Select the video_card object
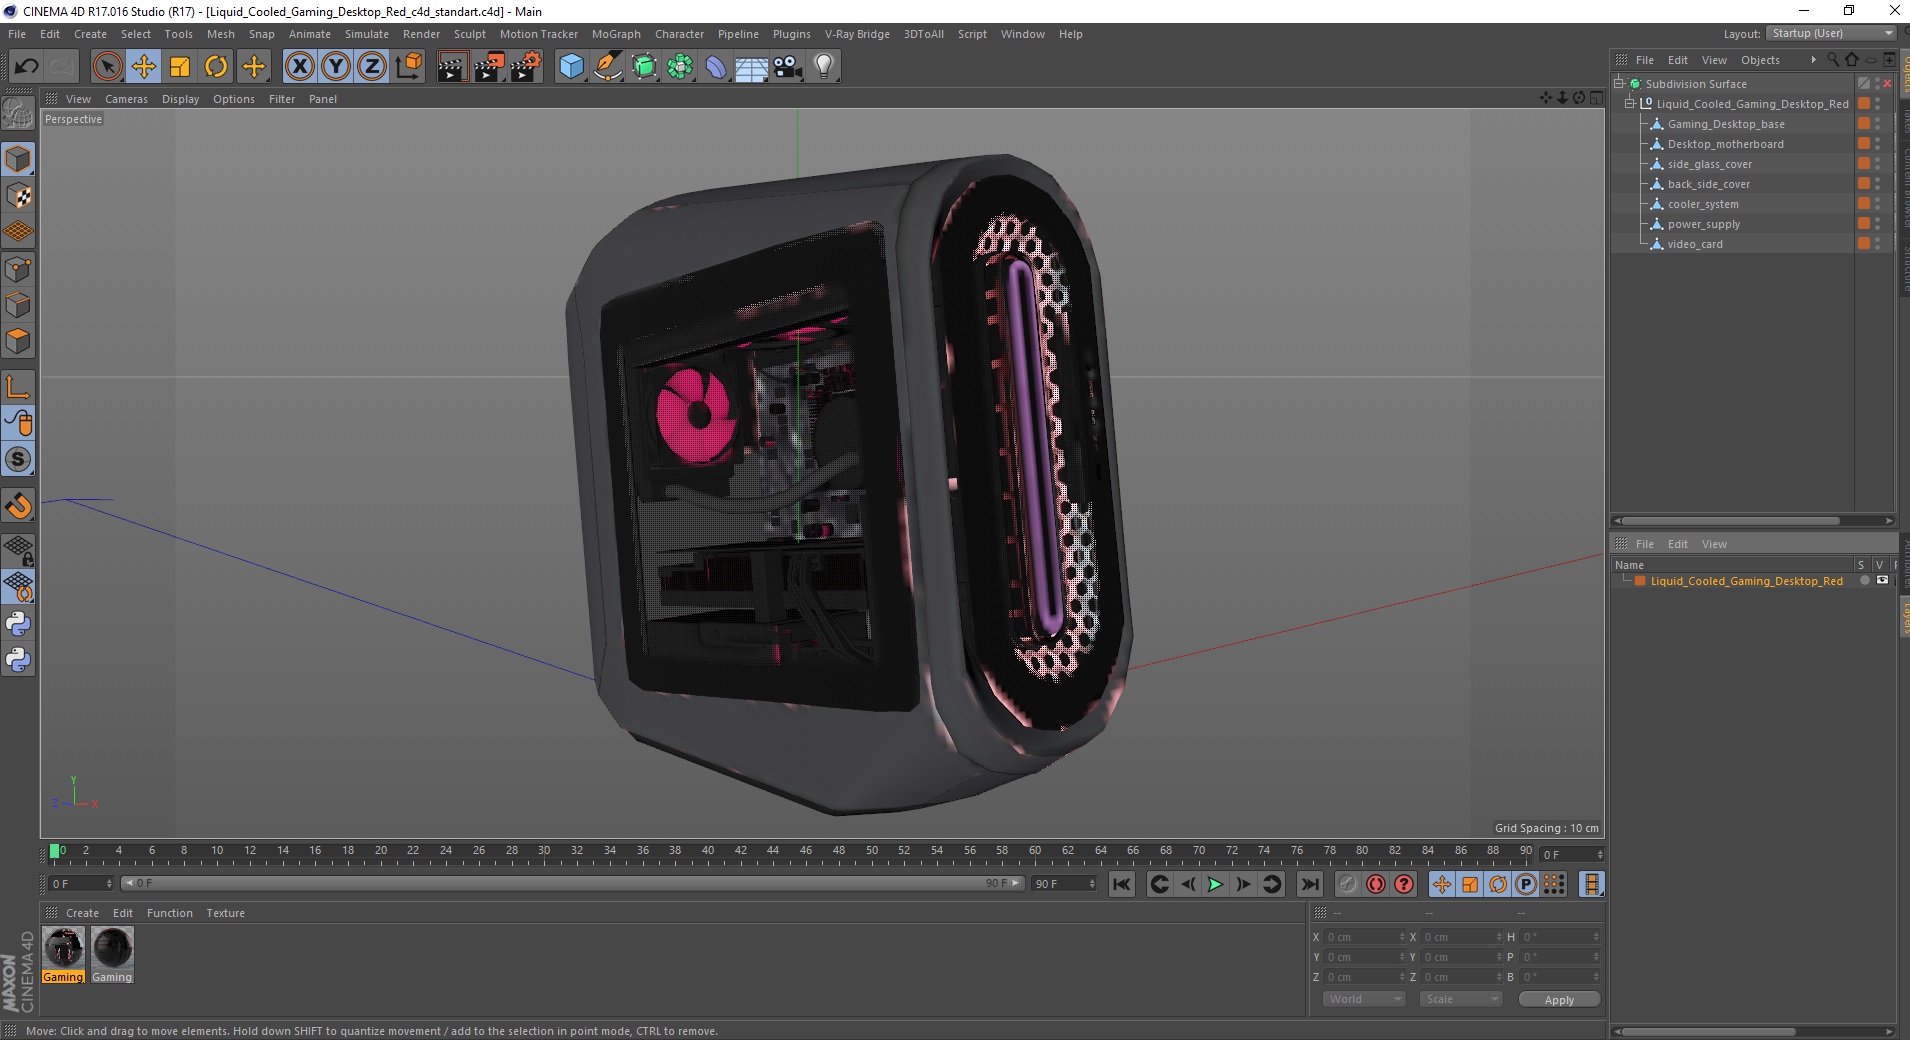 click(1695, 244)
